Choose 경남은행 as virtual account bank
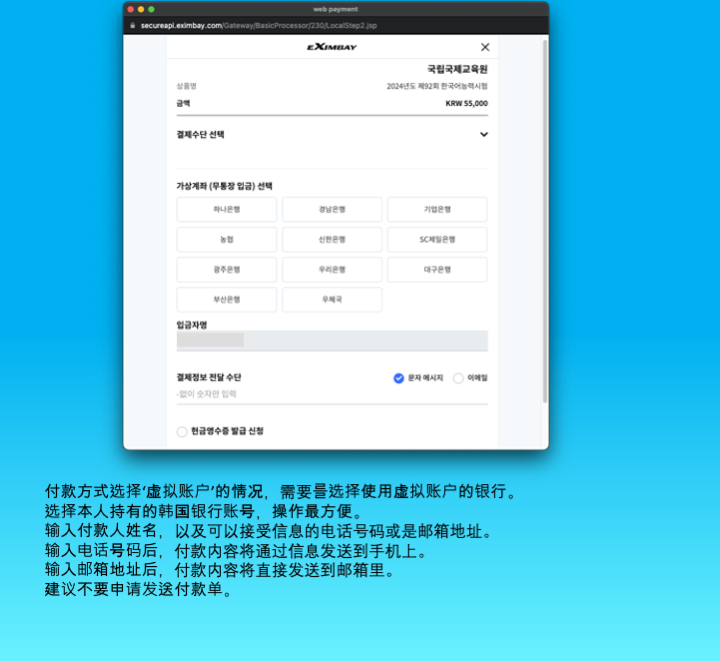Viewport: 720px width, 661px height. (332, 210)
